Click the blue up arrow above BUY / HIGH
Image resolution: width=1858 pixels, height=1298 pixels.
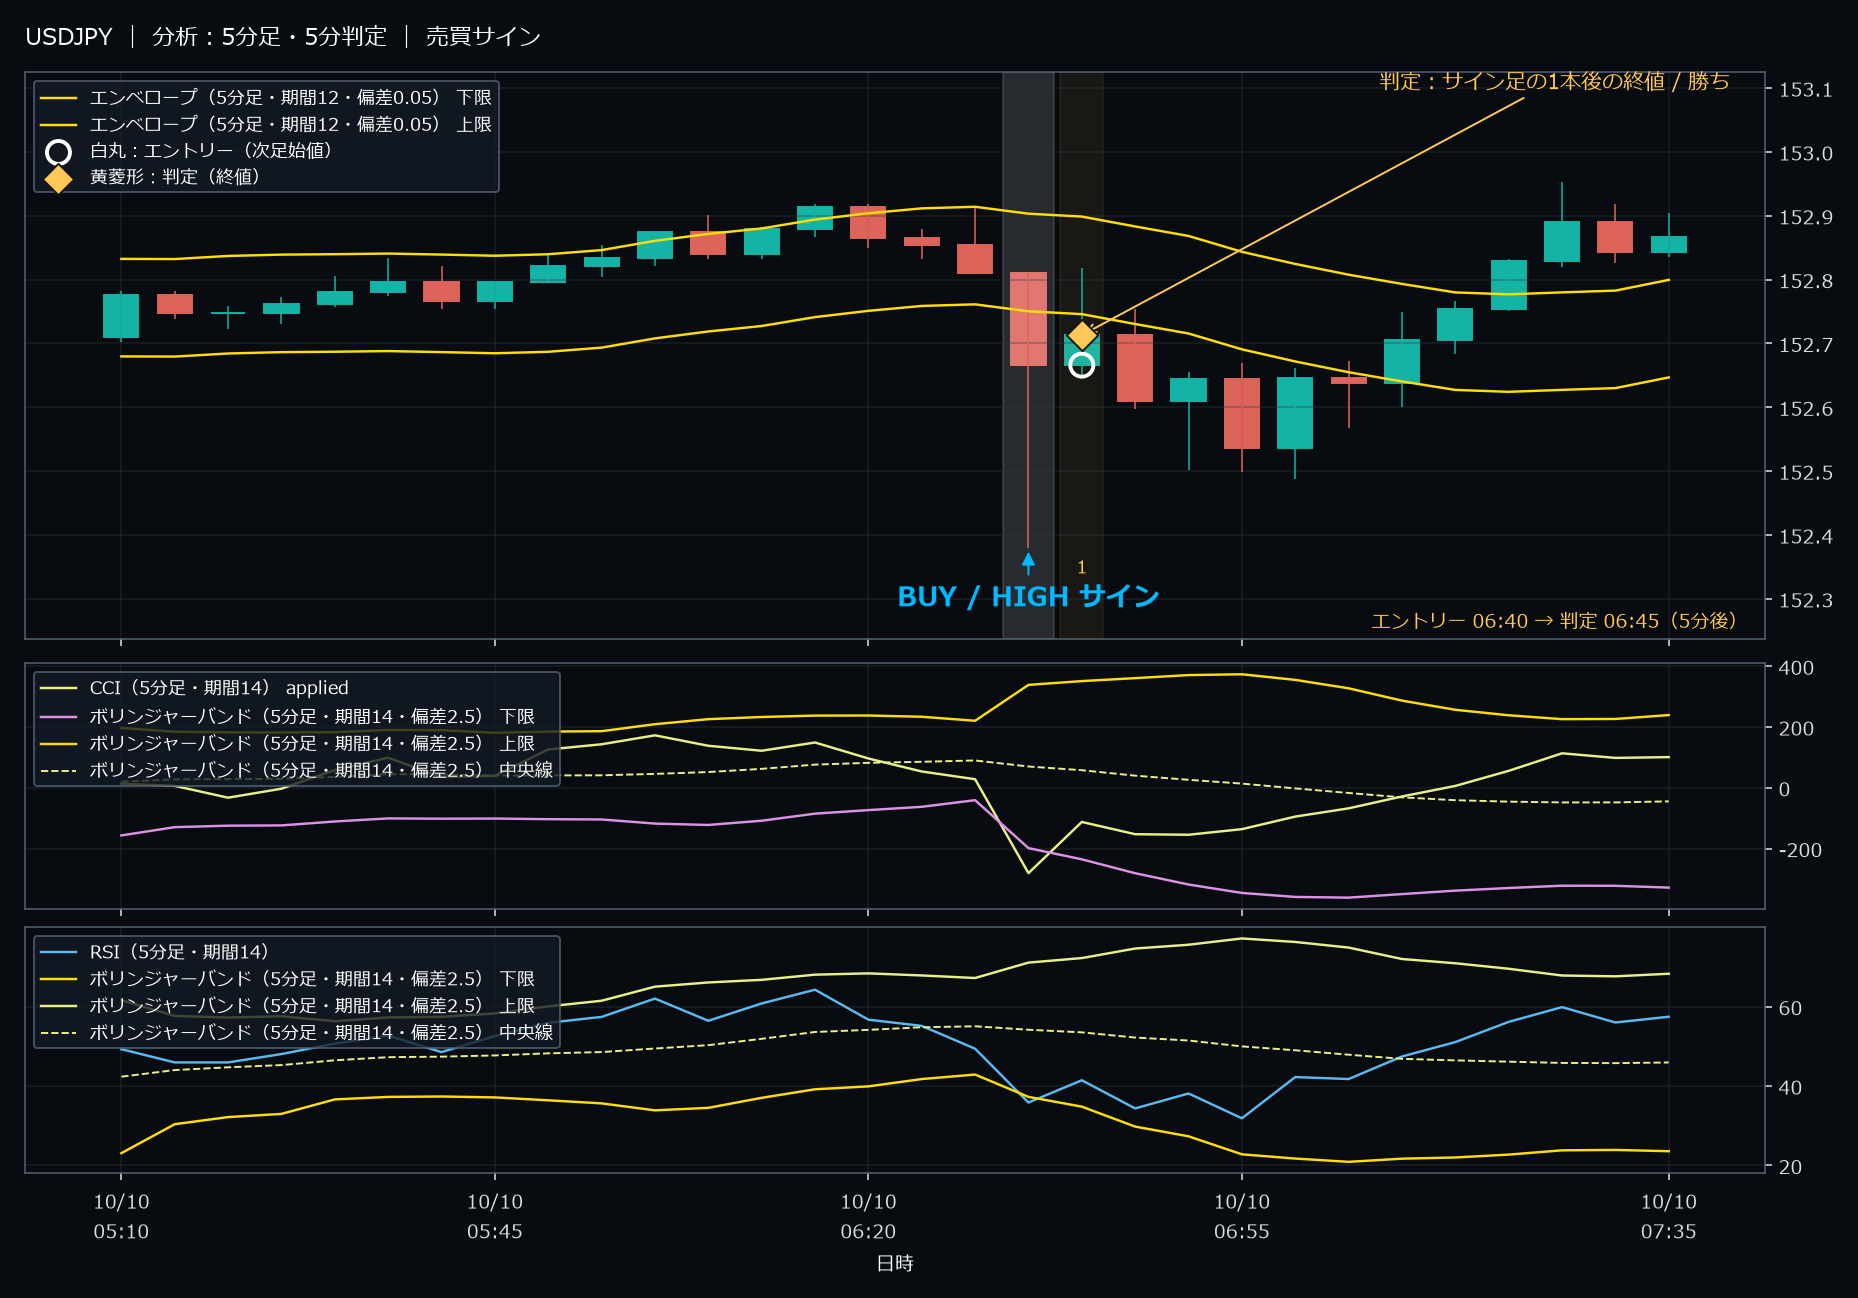1028,563
